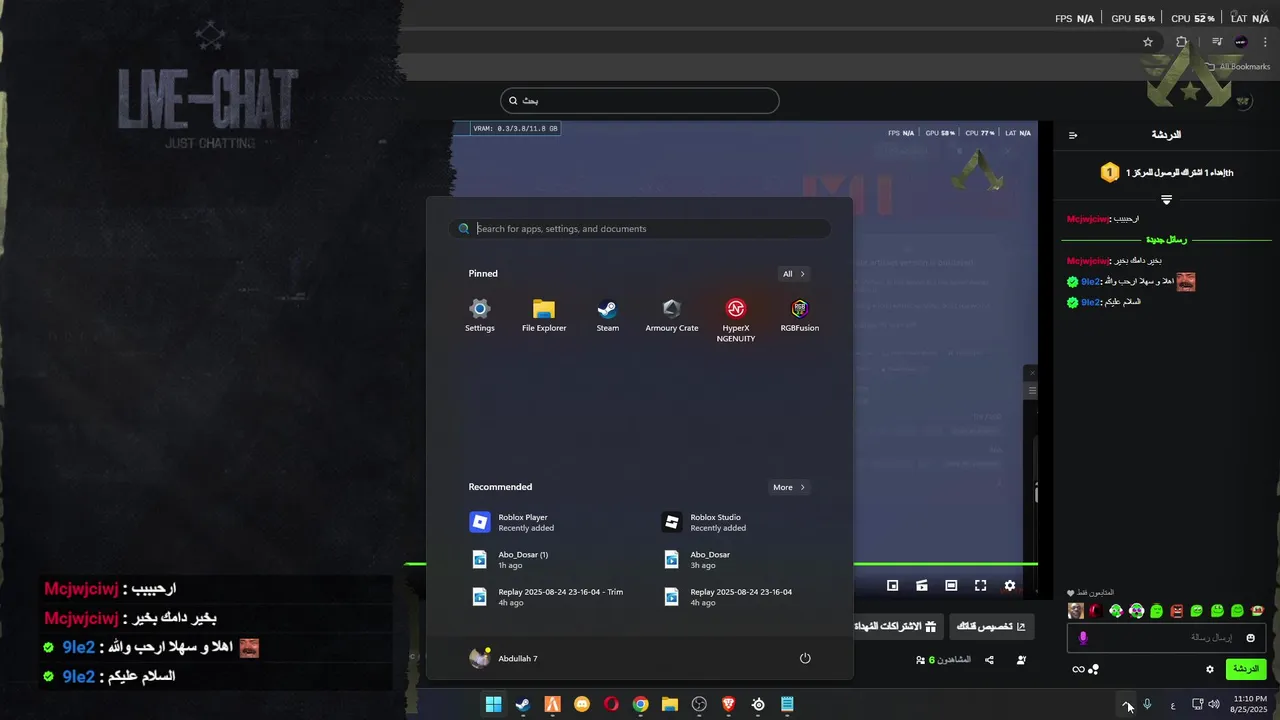The height and width of the screenshot is (720, 1280).
Task: Toggle theater mode on video player
Action: [x=951, y=586]
